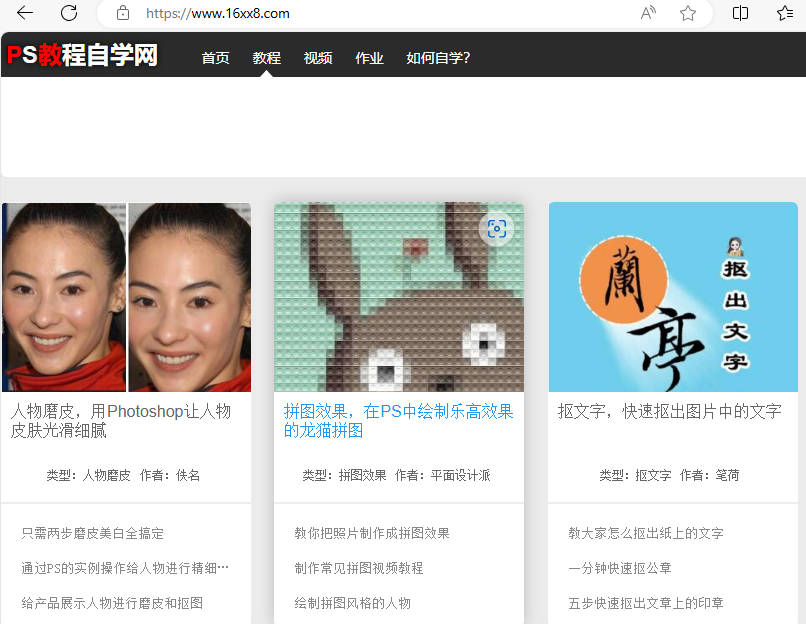Viewport: 806px width, 624px height.
Task: Open the 抠出文字 calligraphy thumbnail
Action: [673, 297]
